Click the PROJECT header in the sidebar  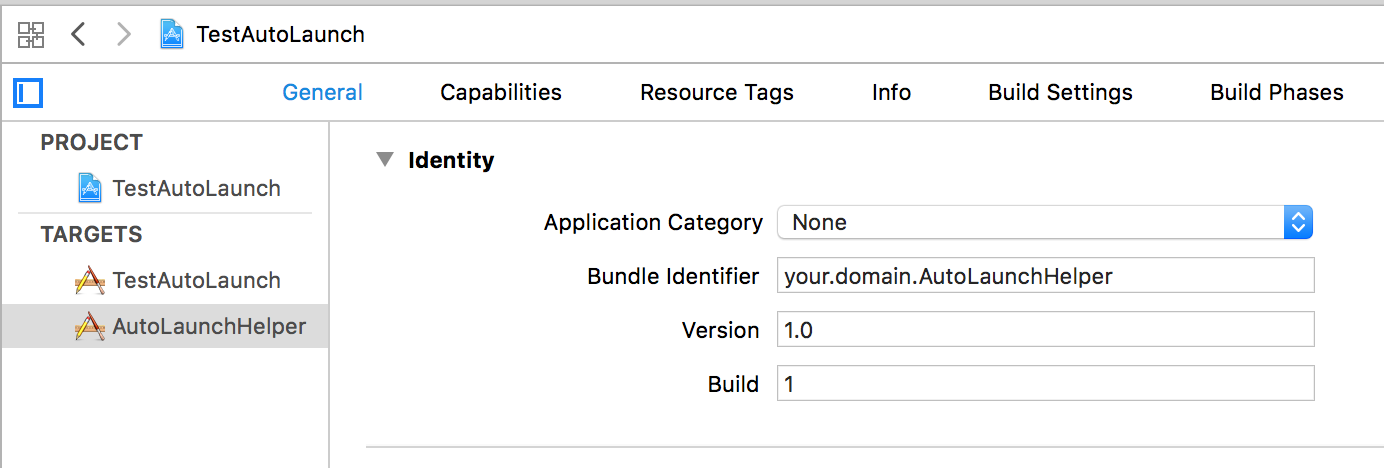click(91, 143)
